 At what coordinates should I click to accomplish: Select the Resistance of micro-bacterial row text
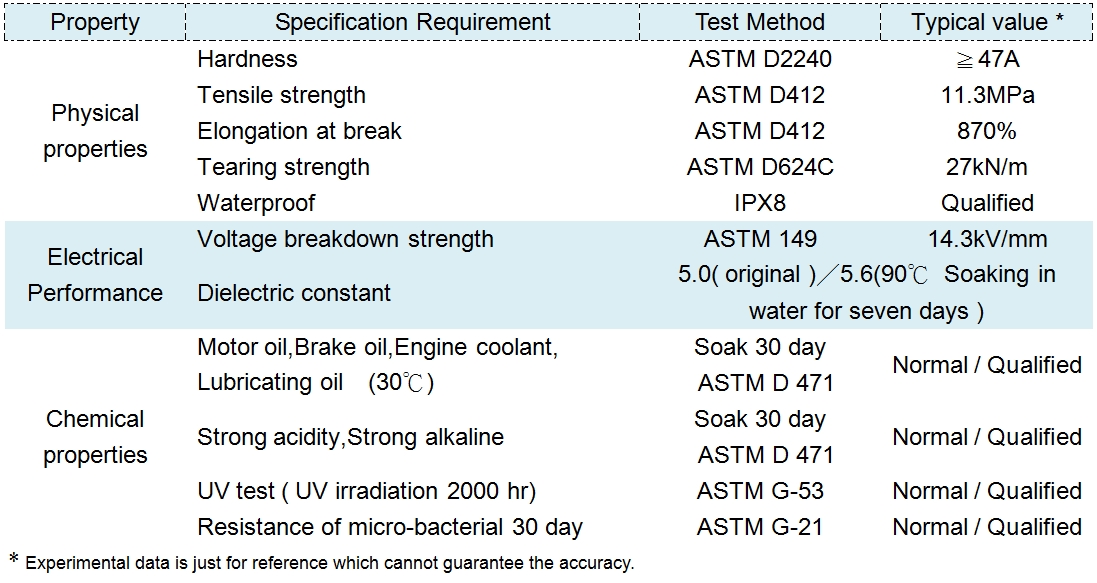pos(389,527)
